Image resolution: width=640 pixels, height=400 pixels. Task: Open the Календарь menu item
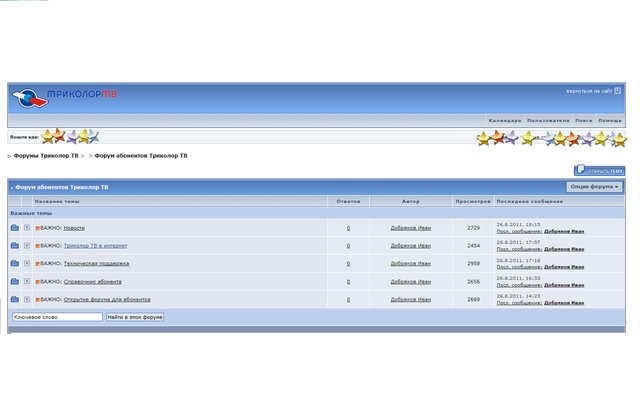pos(505,120)
